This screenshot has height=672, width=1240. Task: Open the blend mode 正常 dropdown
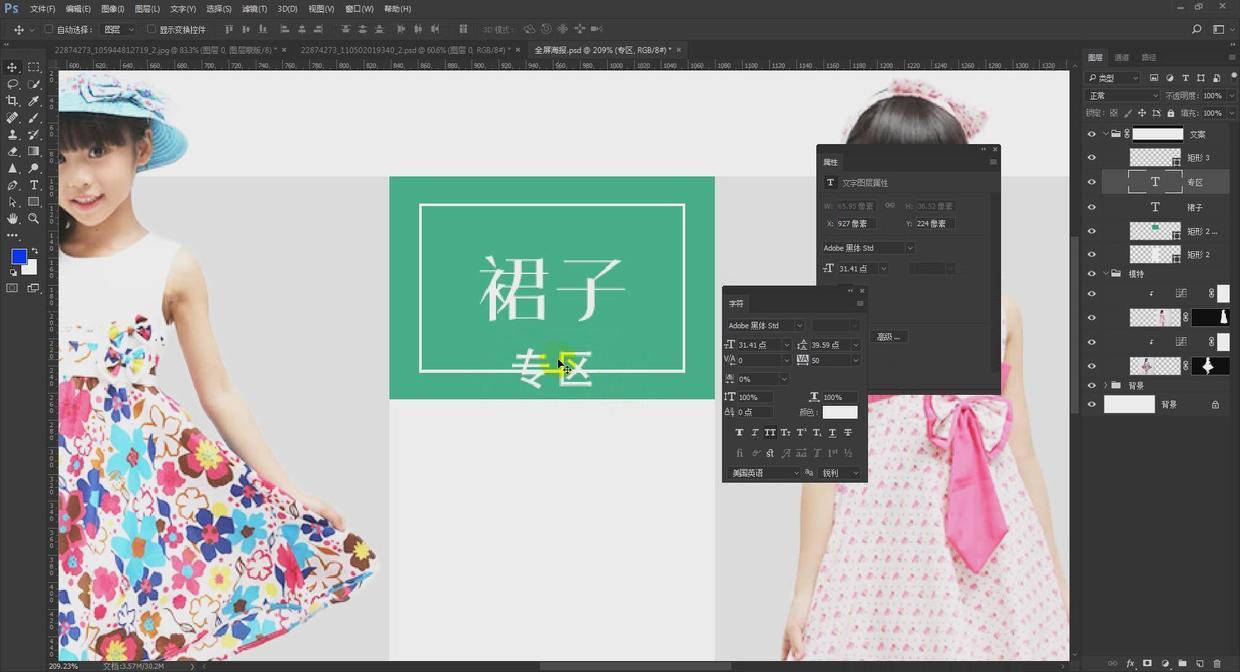(1122, 96)
